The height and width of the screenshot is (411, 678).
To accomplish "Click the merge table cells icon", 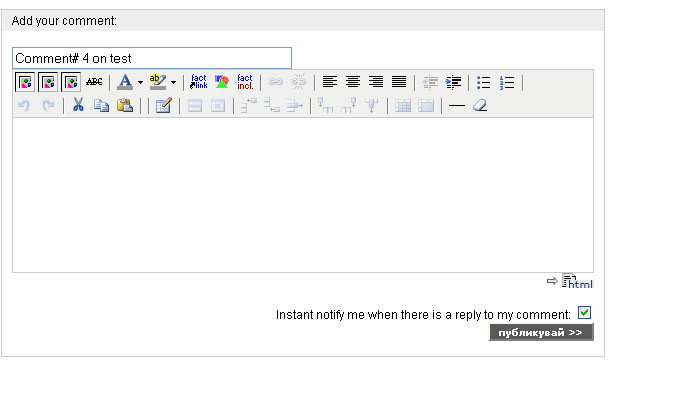I will pos(426,106).
